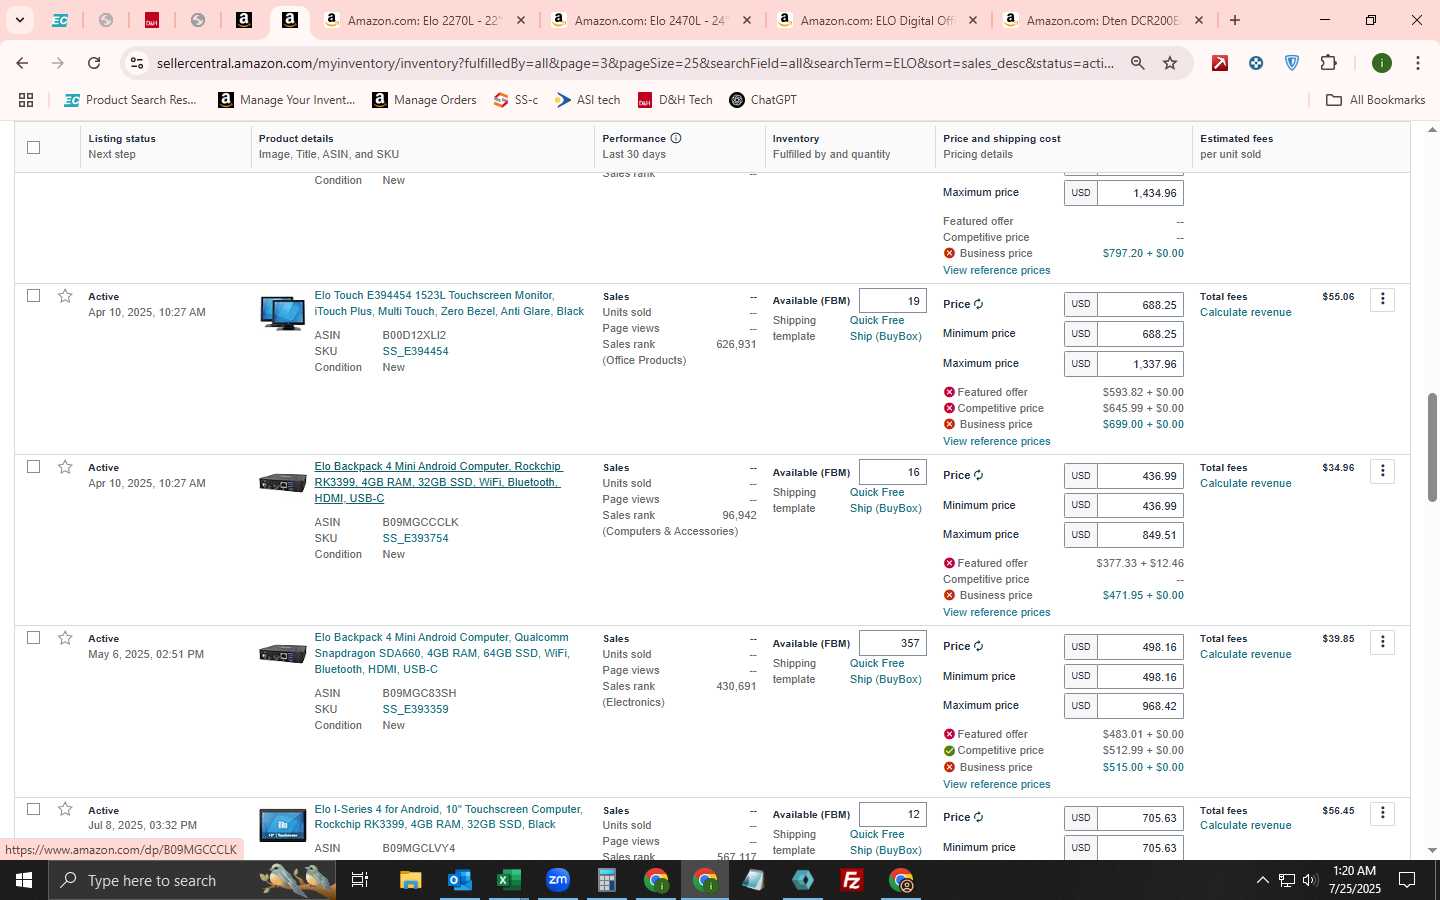Bookmark this page with the star icon

[1170, 63]
